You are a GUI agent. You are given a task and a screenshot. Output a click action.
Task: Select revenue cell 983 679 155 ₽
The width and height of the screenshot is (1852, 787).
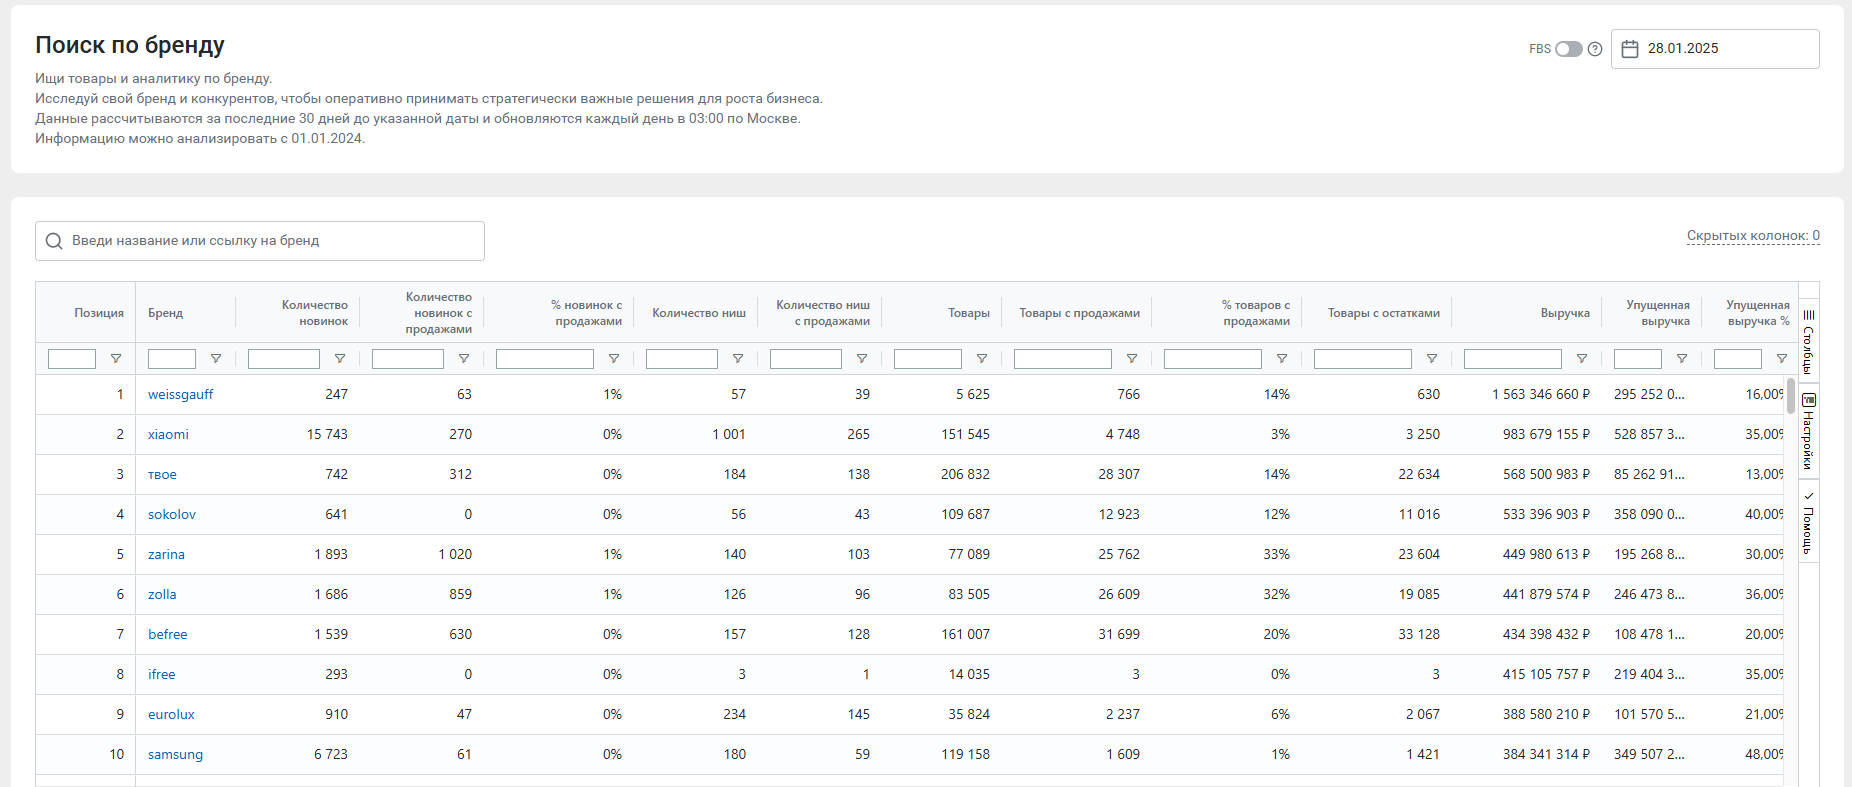click(x=1546, y=434)
